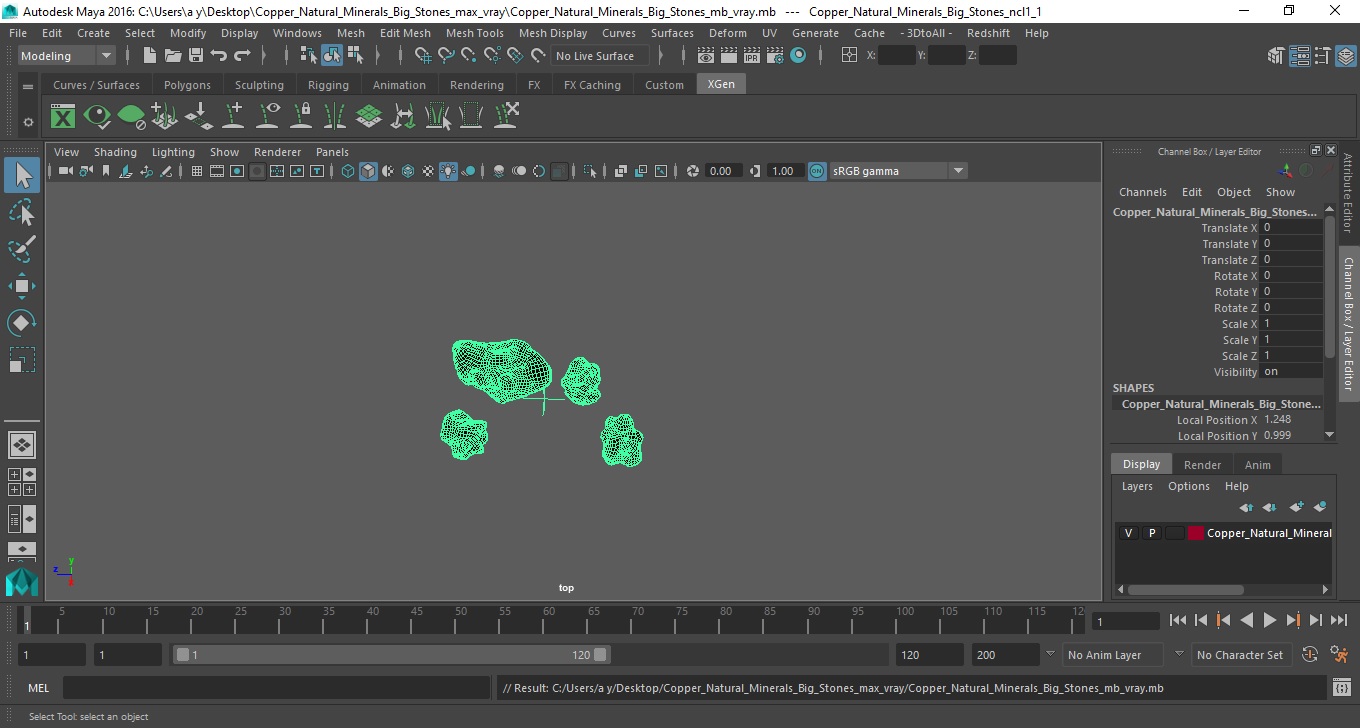The height and width of the screenshot is (728, 1360).
Task: Open Hypershade from the blue circle icon
Action: point(798,56)
